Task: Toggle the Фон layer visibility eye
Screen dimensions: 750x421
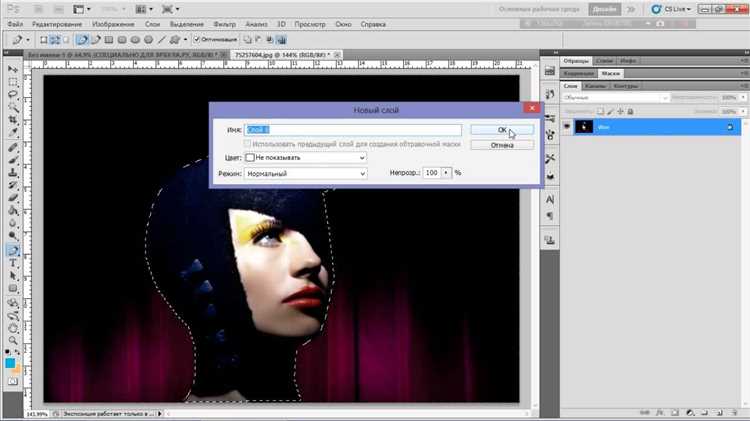Action: pos(567,127)
